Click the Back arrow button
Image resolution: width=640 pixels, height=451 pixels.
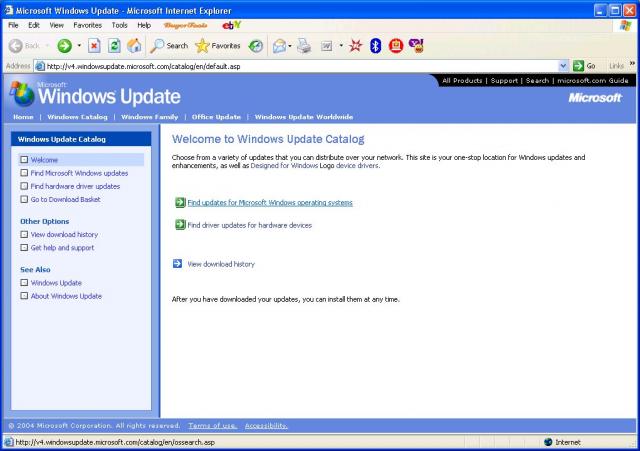pos(16,46)
